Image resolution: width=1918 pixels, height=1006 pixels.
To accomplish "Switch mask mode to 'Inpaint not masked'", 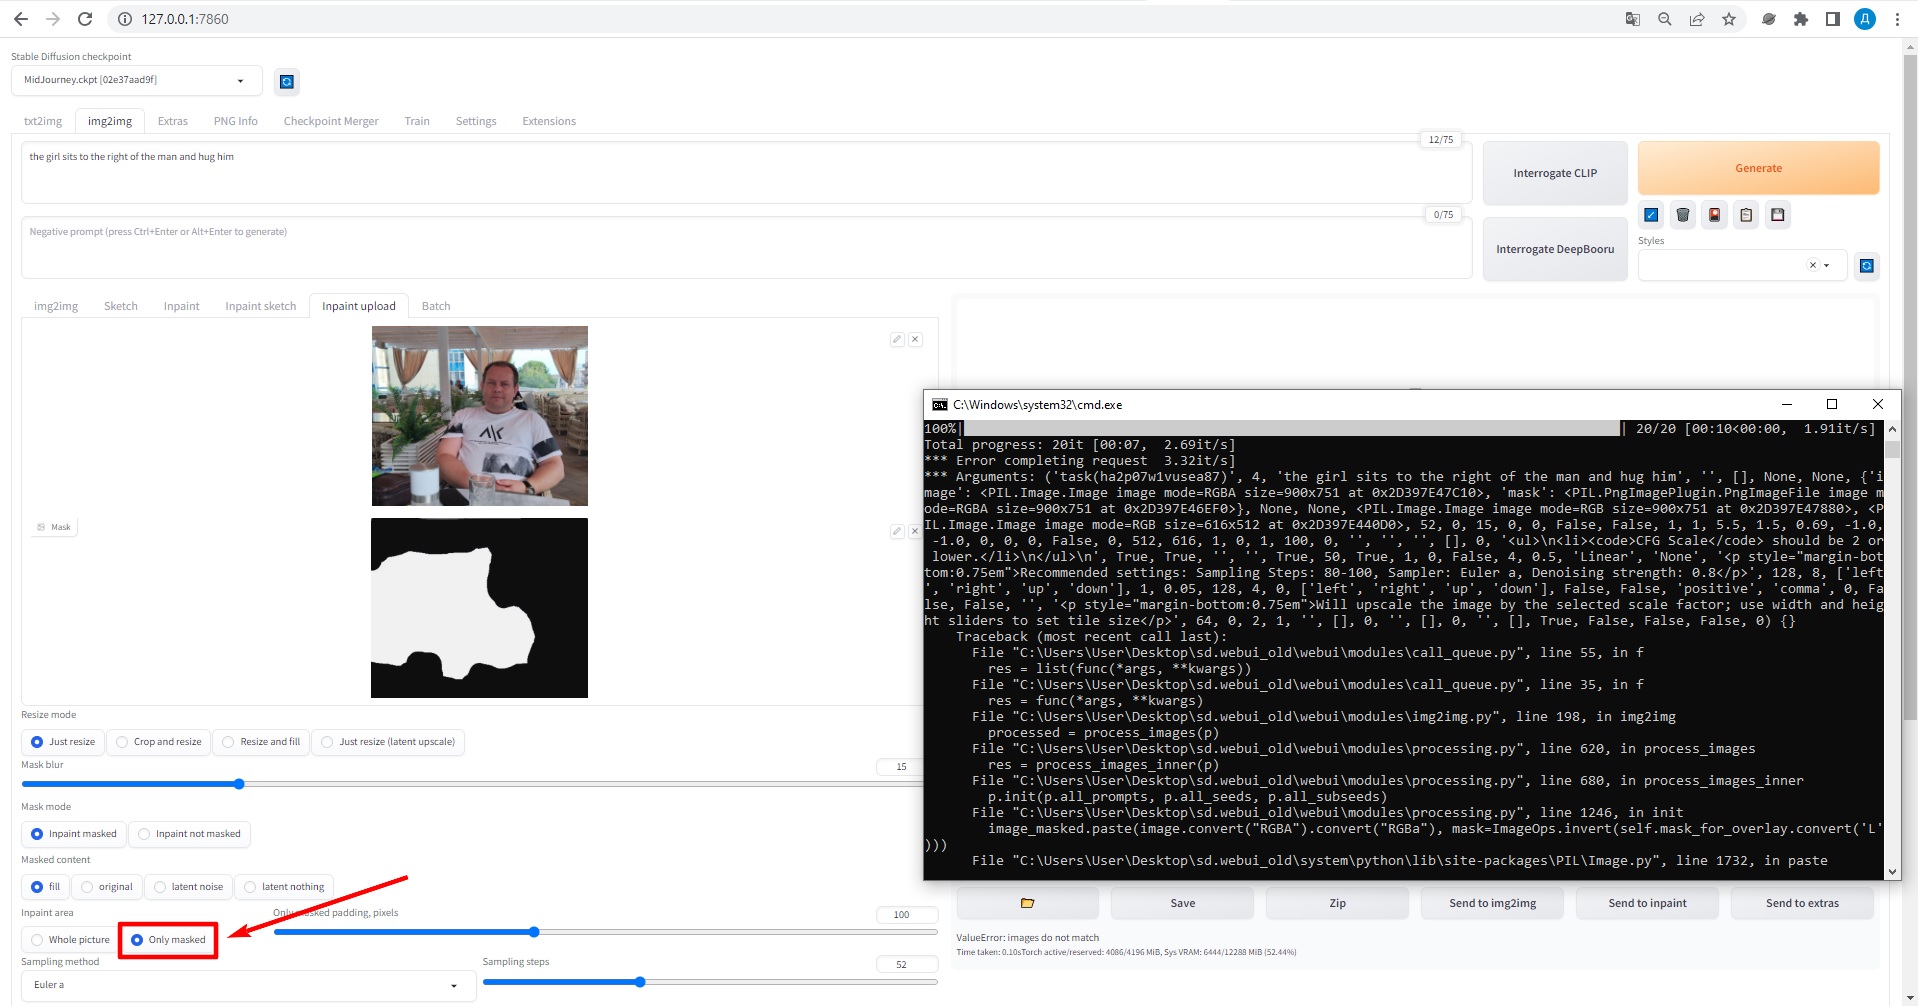I will click(143, 833).
